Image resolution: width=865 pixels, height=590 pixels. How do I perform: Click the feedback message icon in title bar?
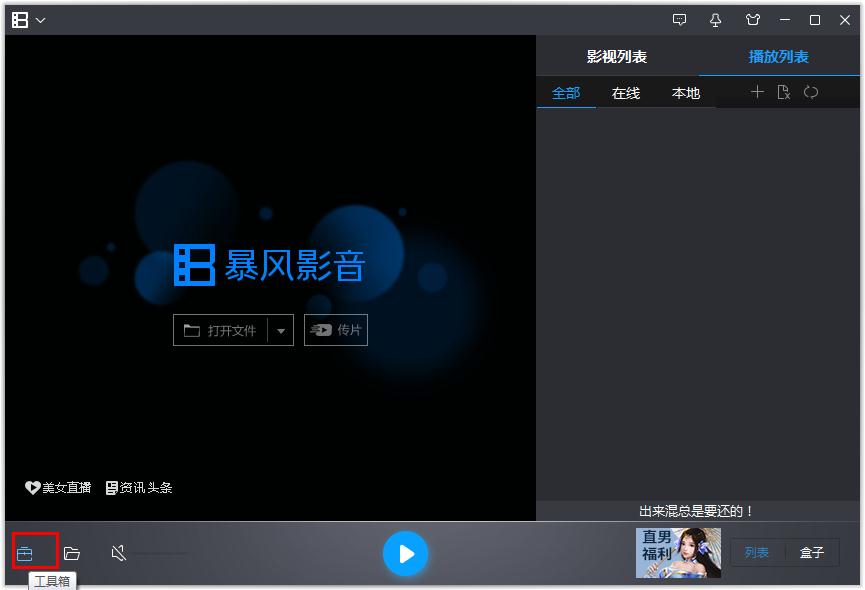pos(679,19)
